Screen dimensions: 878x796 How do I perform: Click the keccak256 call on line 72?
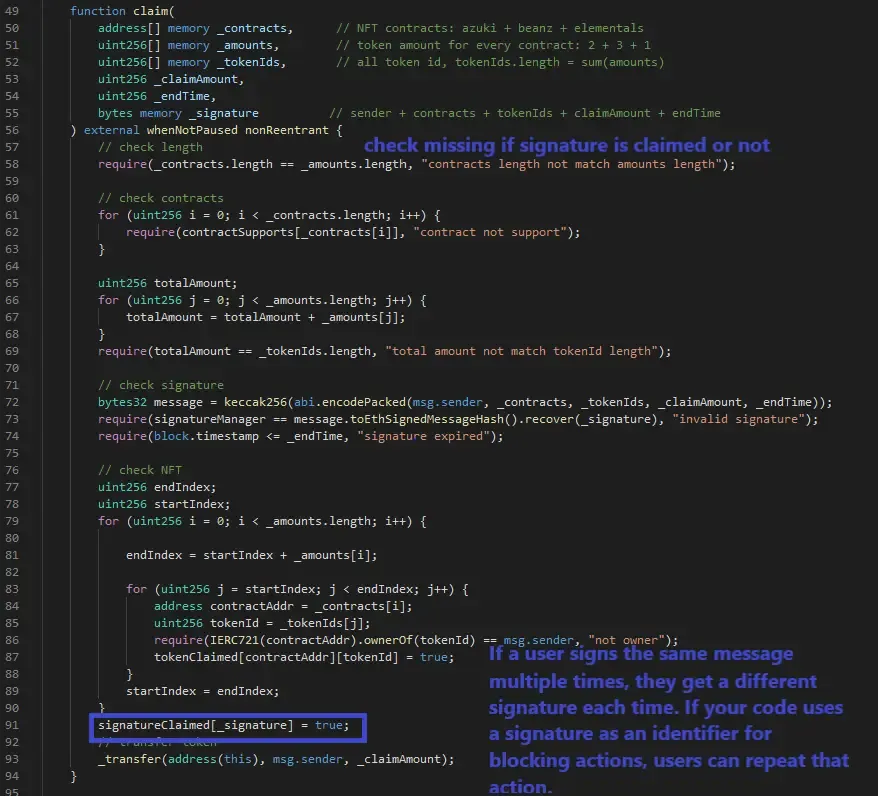point(258,401)
